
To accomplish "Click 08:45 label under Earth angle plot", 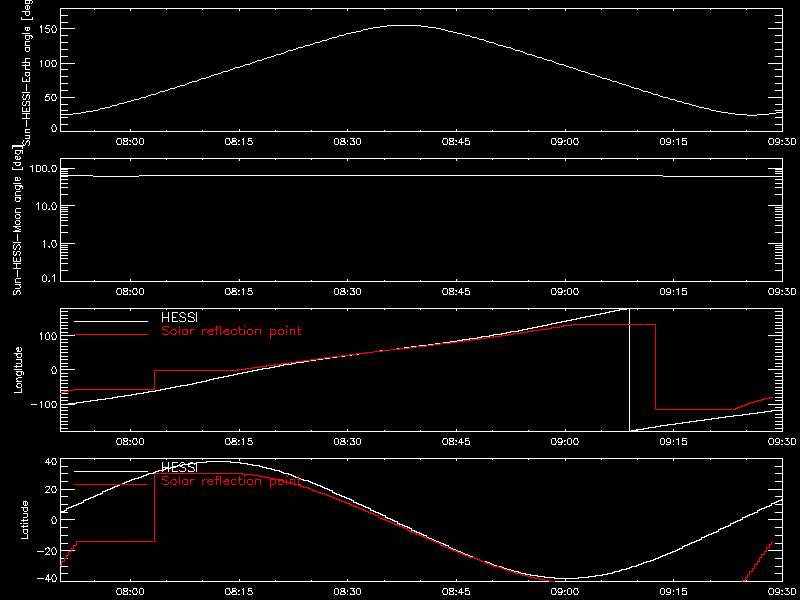I will pos(456,142).
